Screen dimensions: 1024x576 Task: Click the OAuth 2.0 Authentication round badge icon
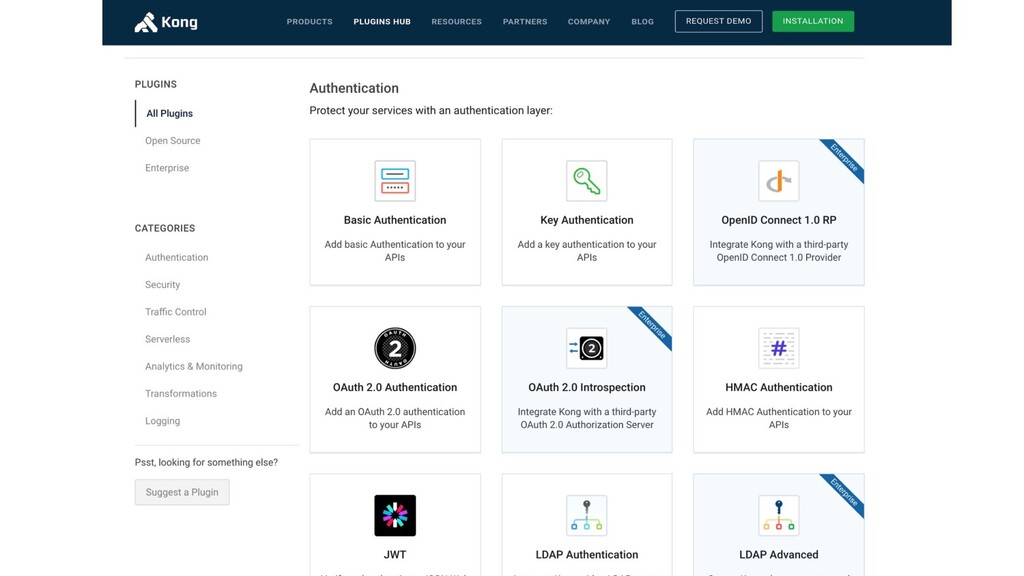[x=395, y=348]
